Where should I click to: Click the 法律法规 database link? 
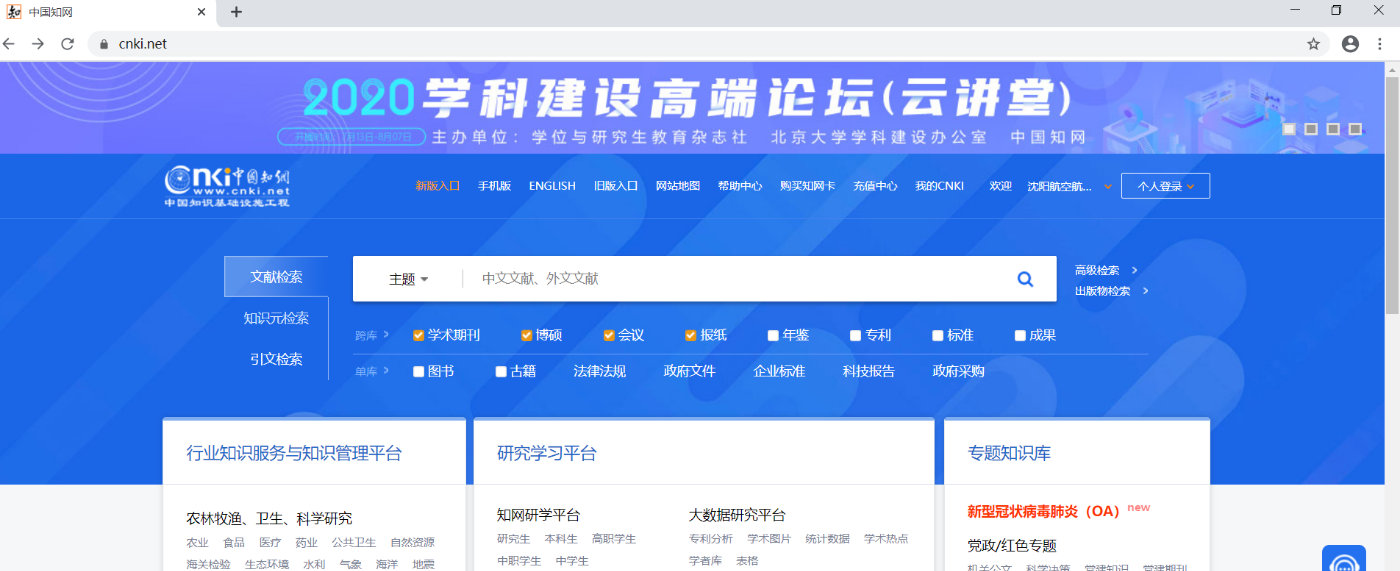tap(599, 371)
